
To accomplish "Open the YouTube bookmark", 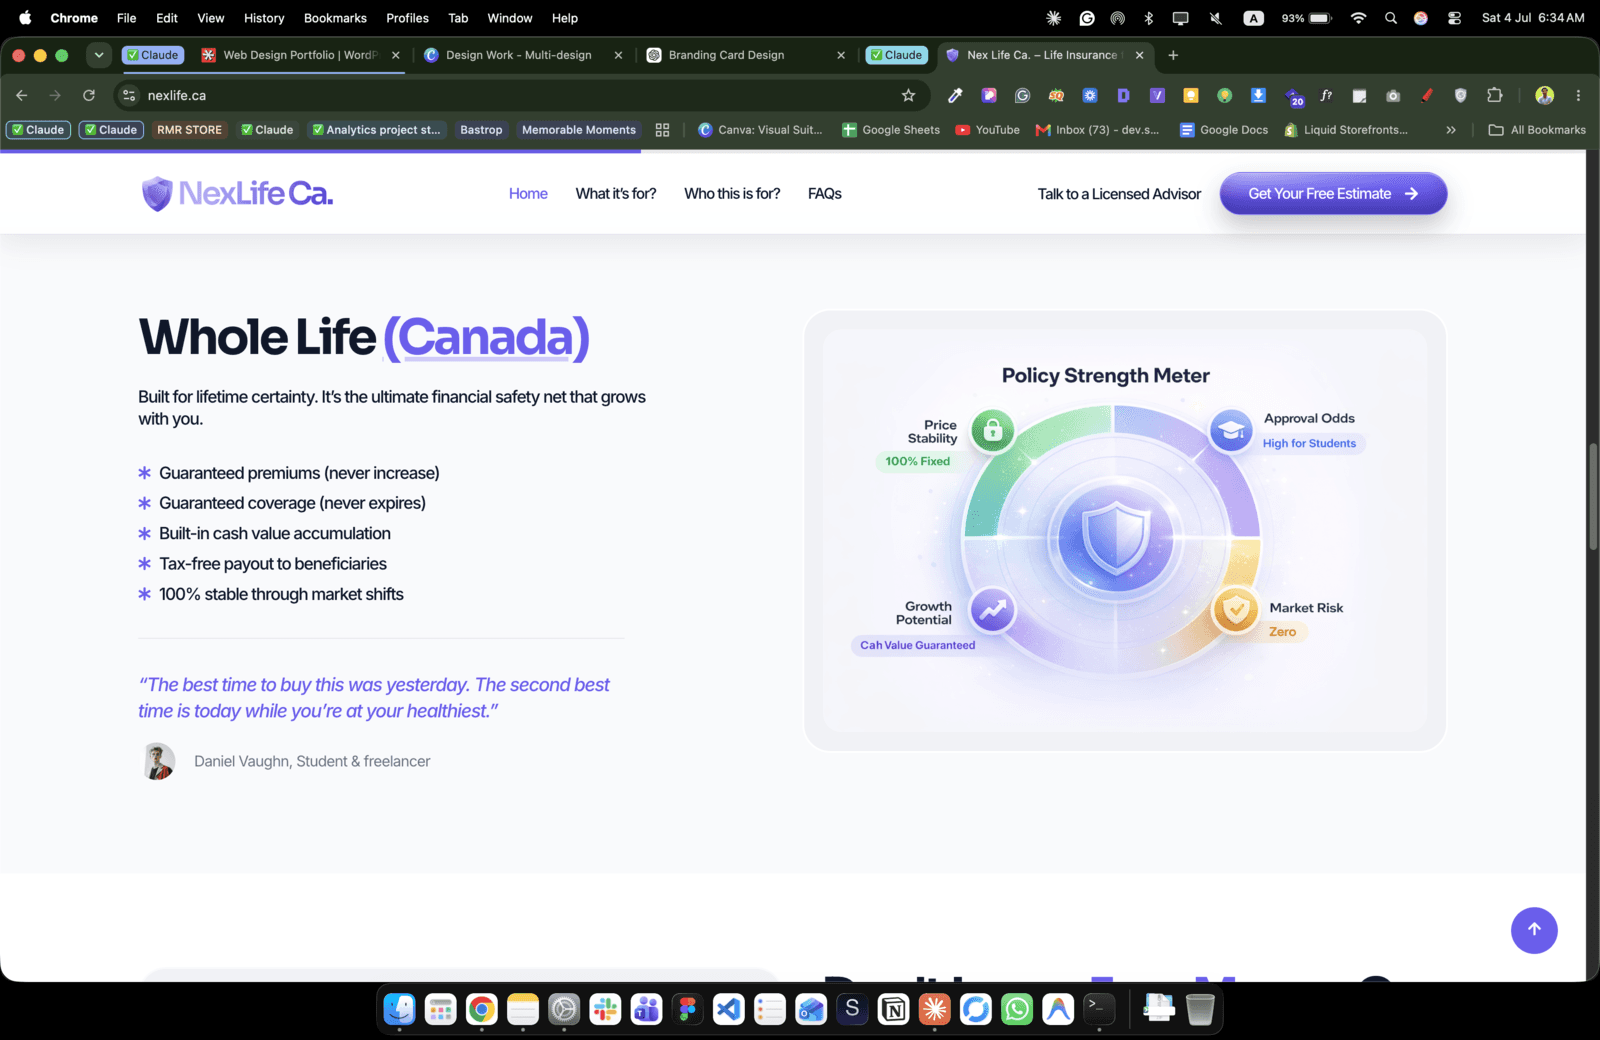I will [x=988, y=130].
